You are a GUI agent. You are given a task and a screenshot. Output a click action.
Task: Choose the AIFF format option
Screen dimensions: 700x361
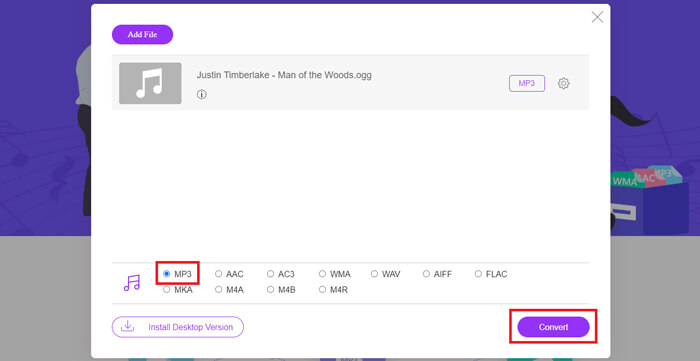tap(426, 274)
